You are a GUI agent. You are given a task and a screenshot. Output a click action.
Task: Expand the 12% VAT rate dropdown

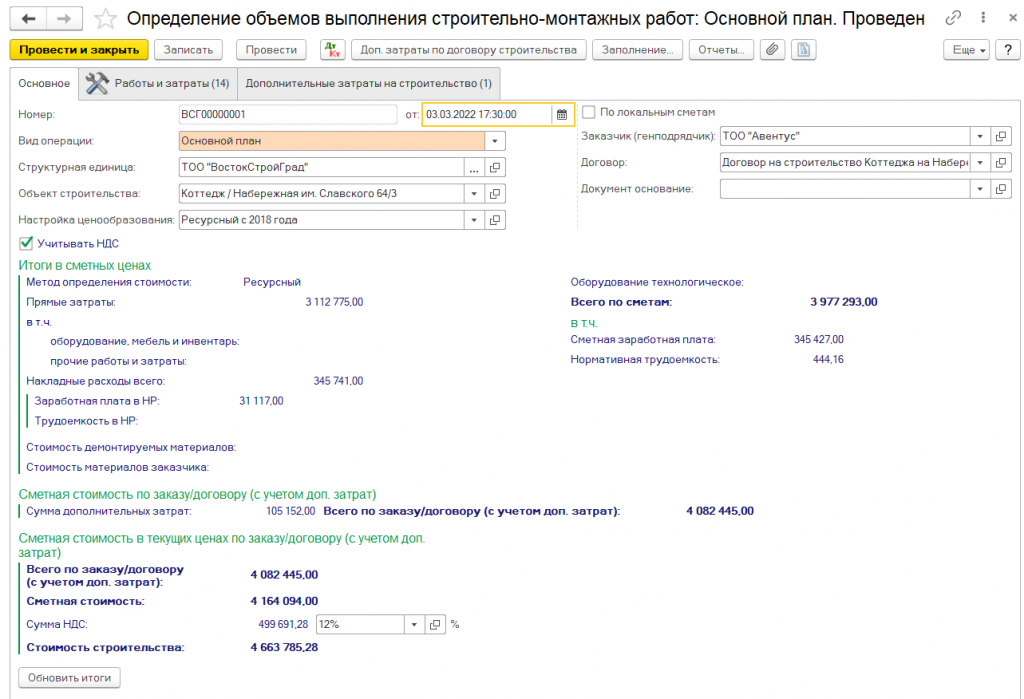pyautogui.click(x=414, y=624)
